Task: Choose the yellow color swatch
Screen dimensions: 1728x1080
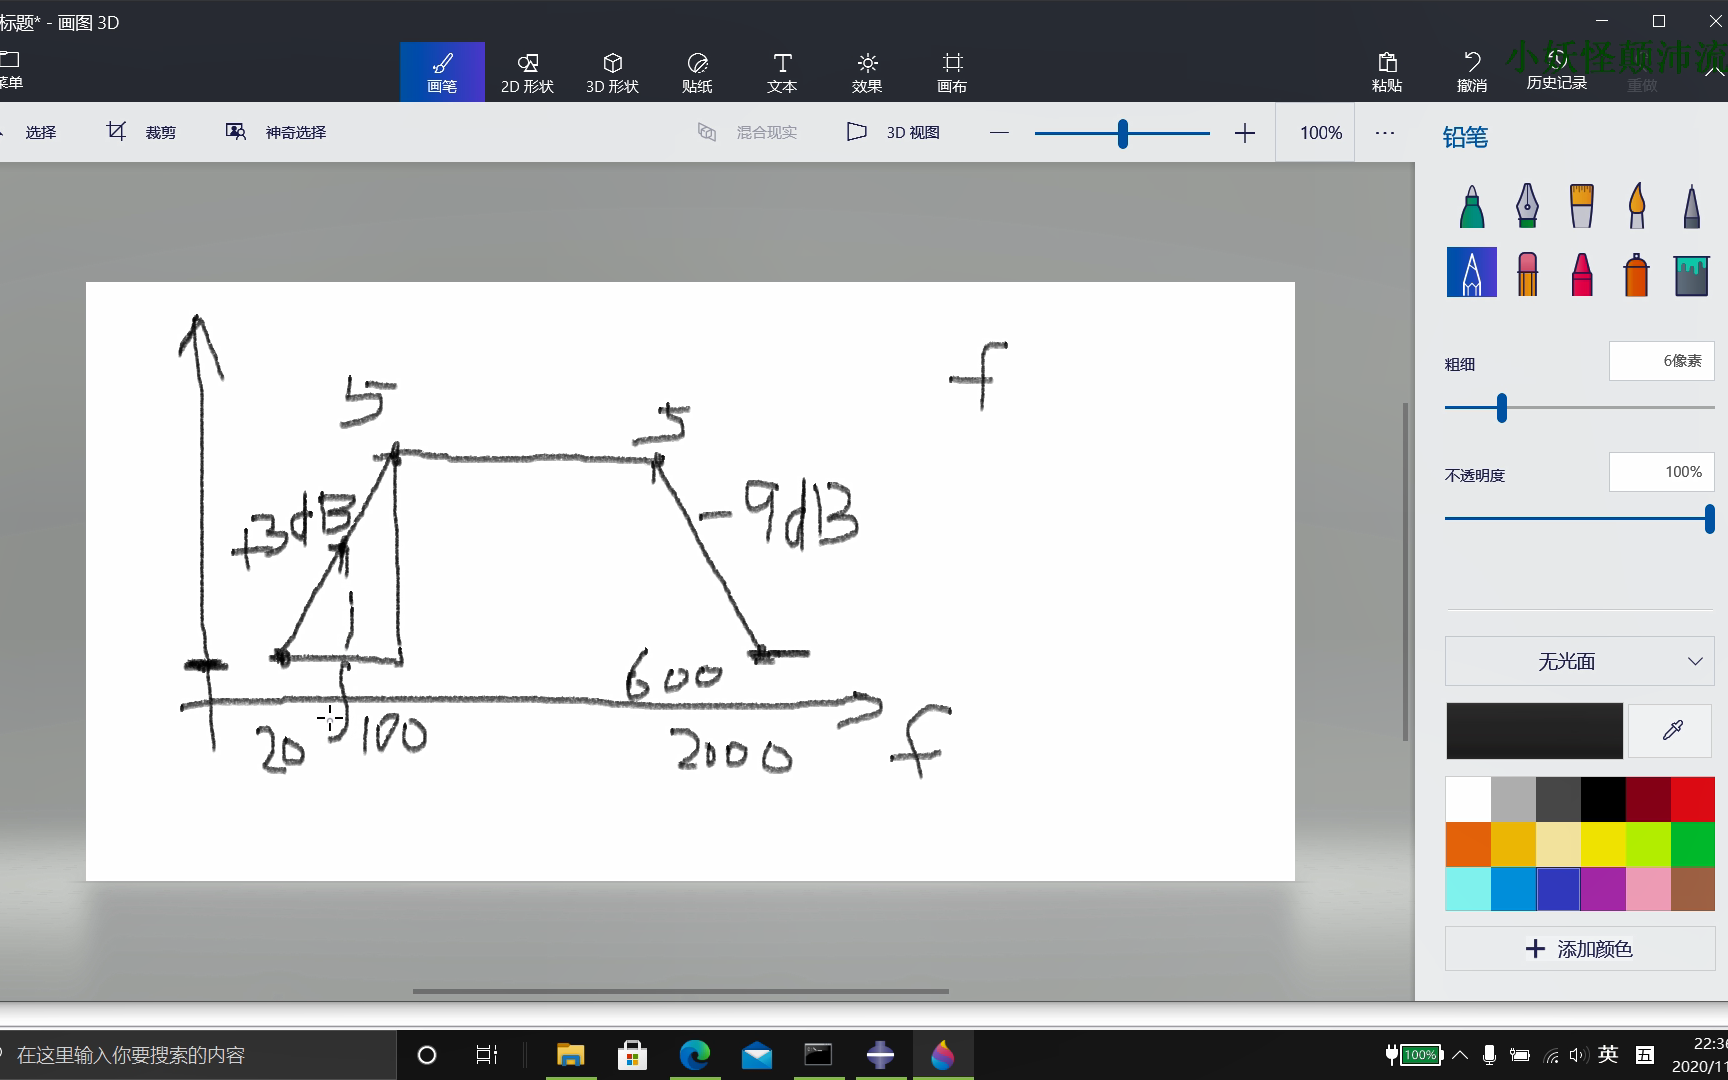Action: coord(1603,844)
